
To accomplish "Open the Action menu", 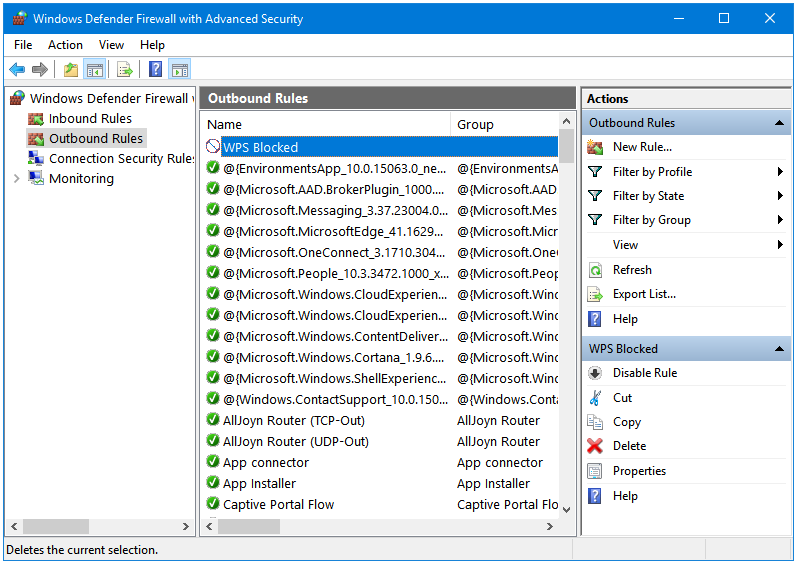I will 65,45.
